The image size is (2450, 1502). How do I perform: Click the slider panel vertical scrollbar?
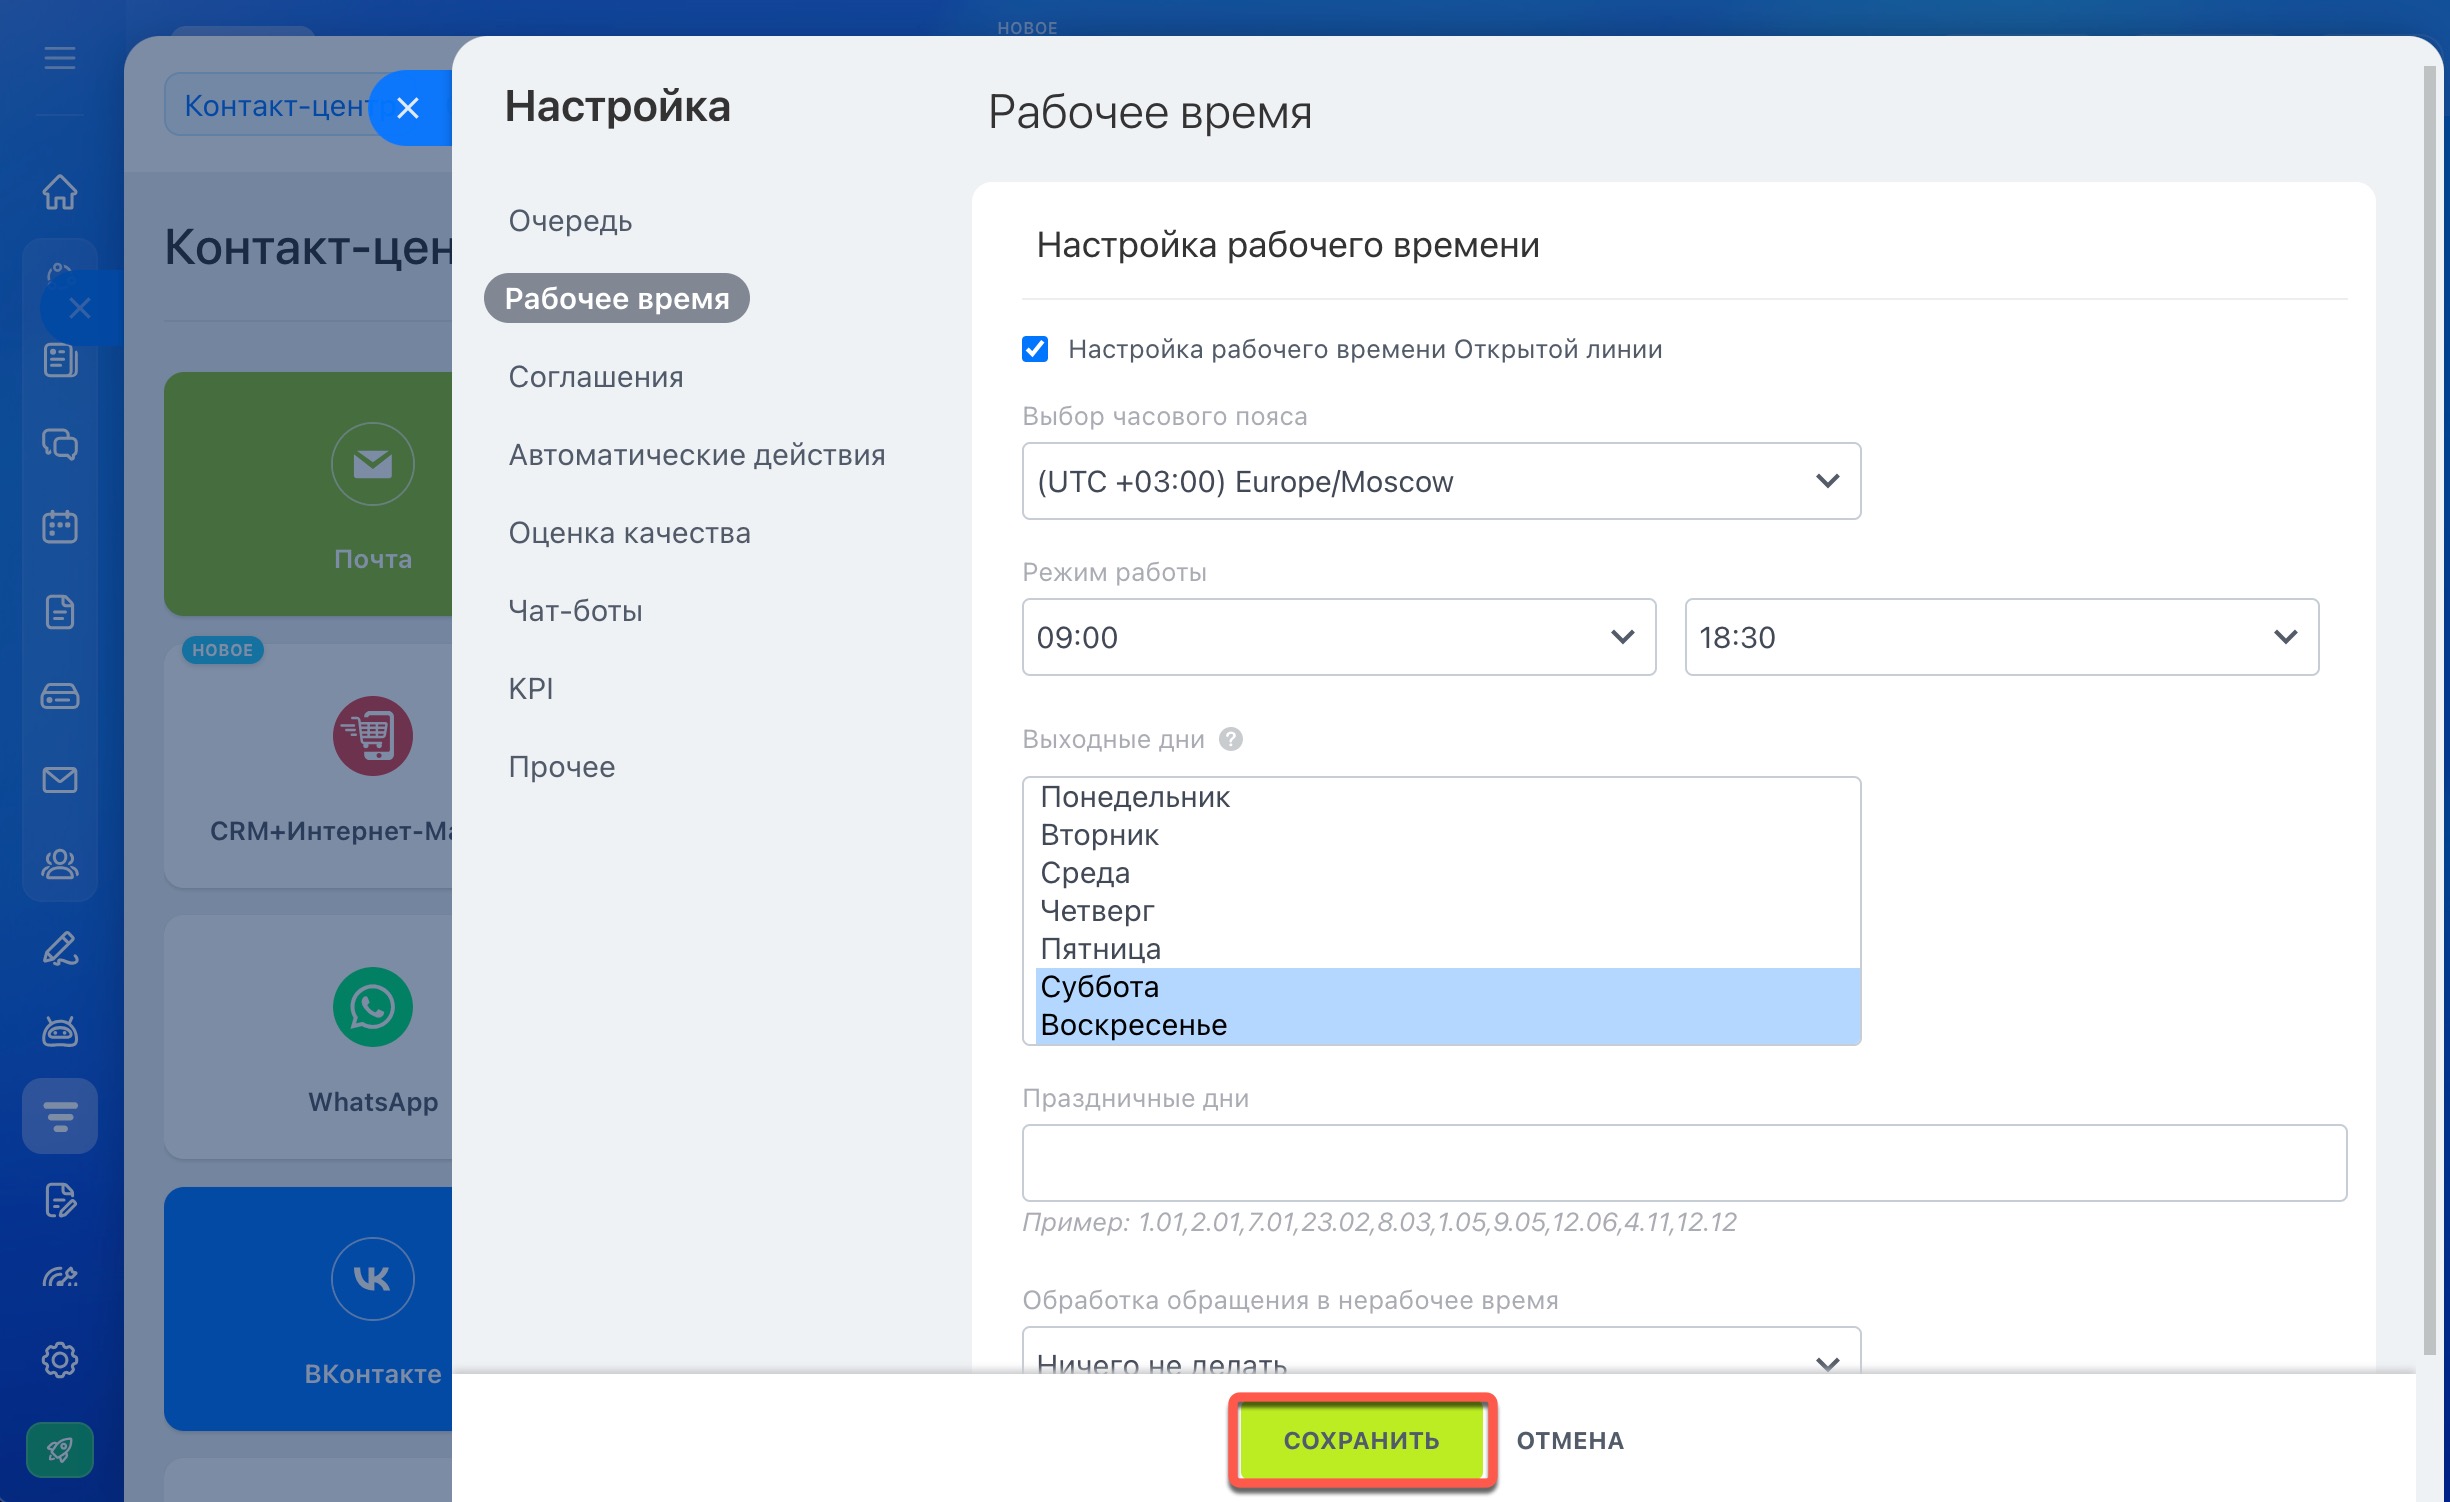click(2430, 710)
